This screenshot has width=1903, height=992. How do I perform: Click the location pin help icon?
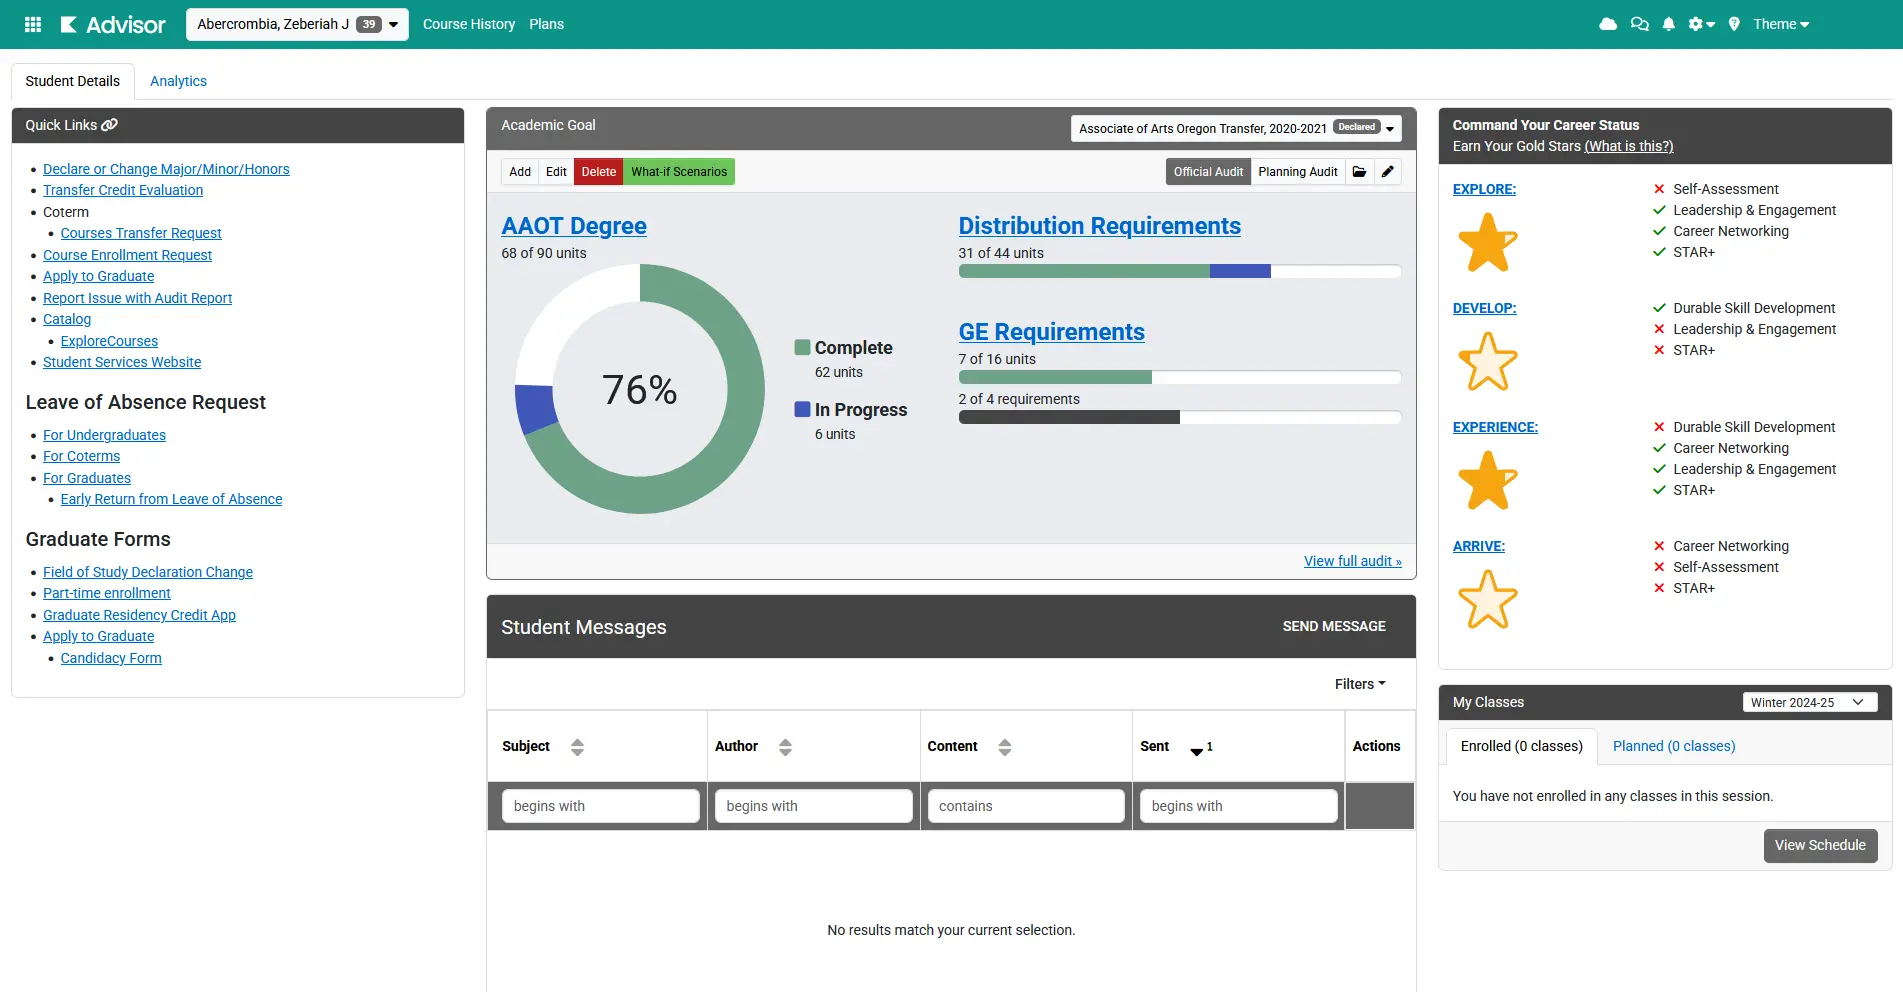coord(1734,23)
